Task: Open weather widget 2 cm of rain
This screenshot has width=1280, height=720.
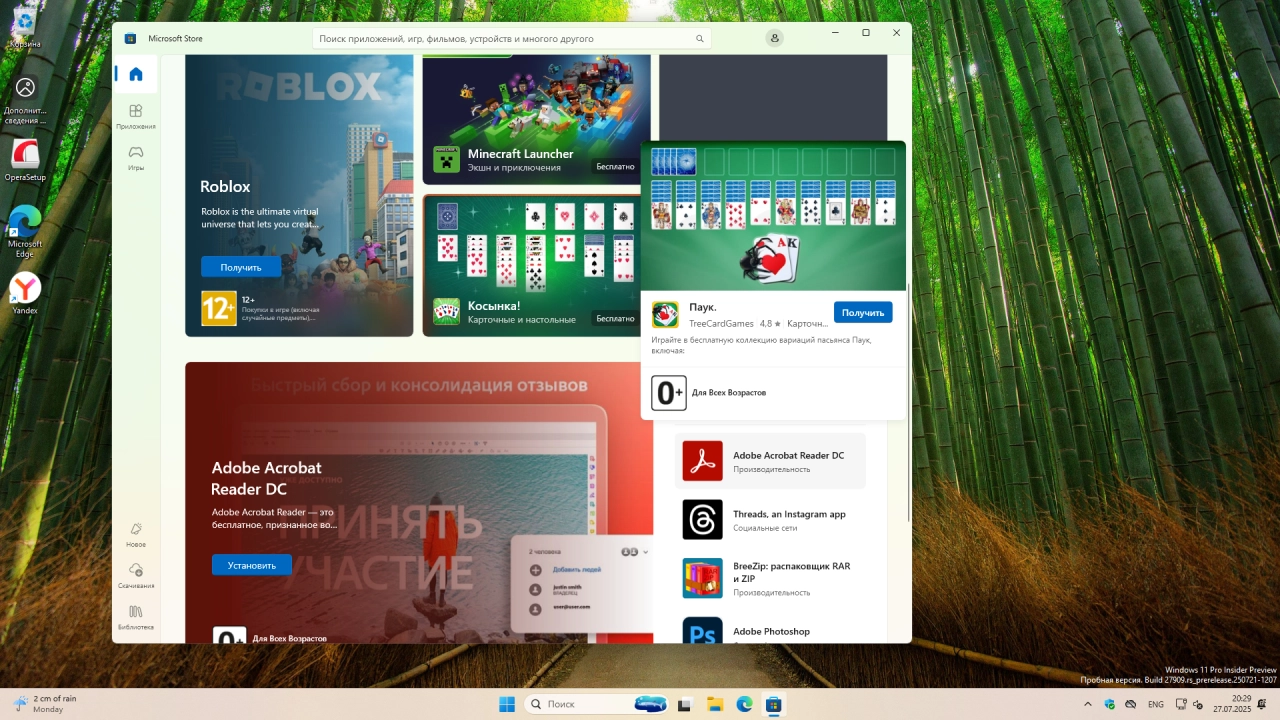Action: tap(45, 704)
